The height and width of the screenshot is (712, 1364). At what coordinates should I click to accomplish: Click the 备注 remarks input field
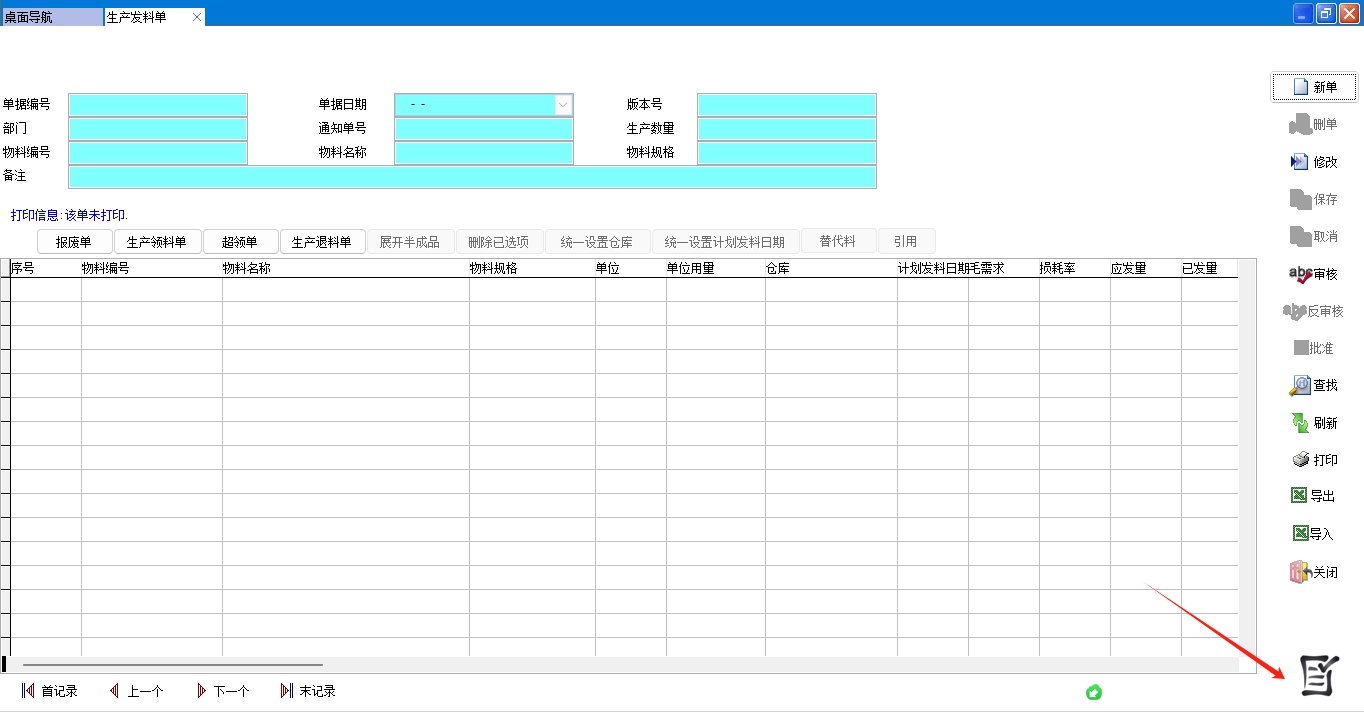472,177
